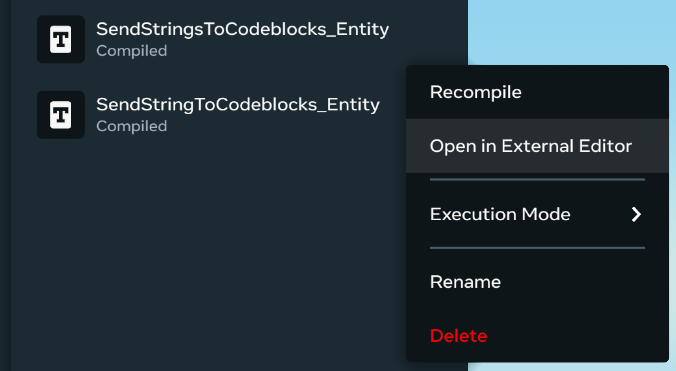Viewport: 676px width, 371px height.
Task: Click the light blue viewport background
Action: coord(571,30)
